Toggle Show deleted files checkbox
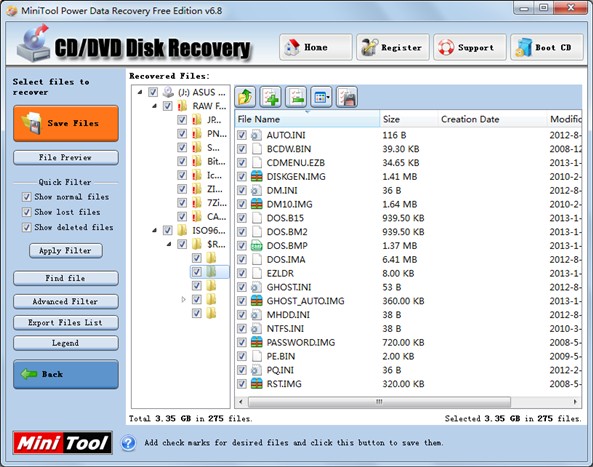 coord(26,227)
